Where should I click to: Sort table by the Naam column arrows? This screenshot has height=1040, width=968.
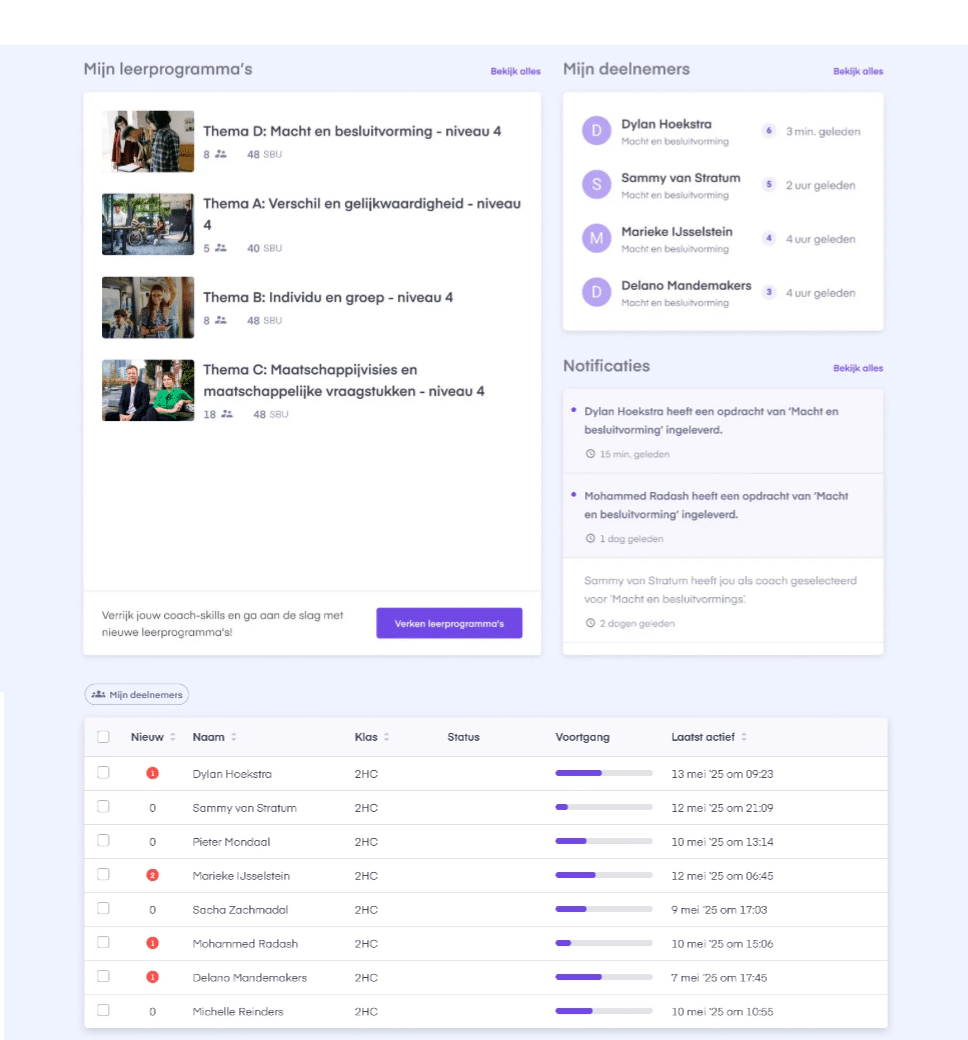point(234,737)
